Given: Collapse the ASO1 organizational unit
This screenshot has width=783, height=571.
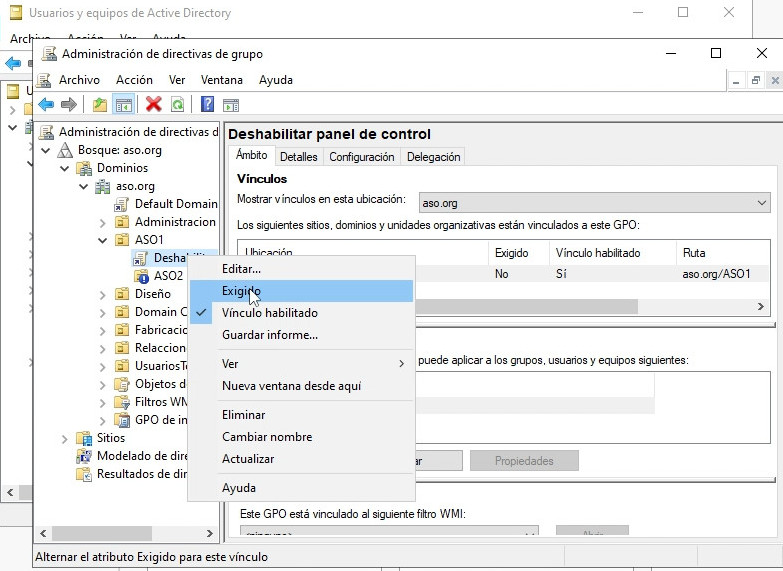Looking at the screenshot, I should point(103,240).
